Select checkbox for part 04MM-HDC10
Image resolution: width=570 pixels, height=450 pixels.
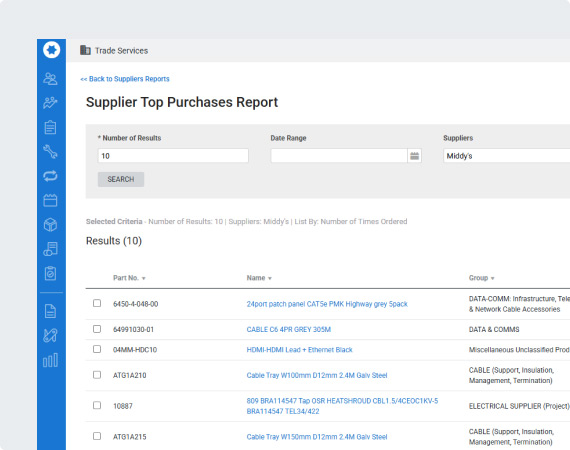[x=97, y=349]
